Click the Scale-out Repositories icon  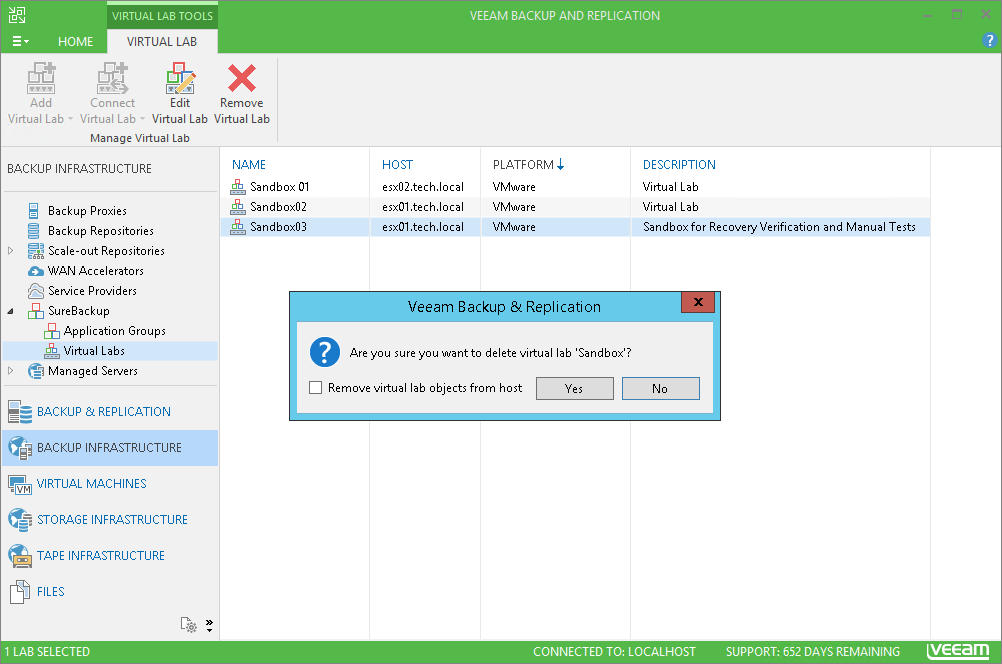(36, 251)
